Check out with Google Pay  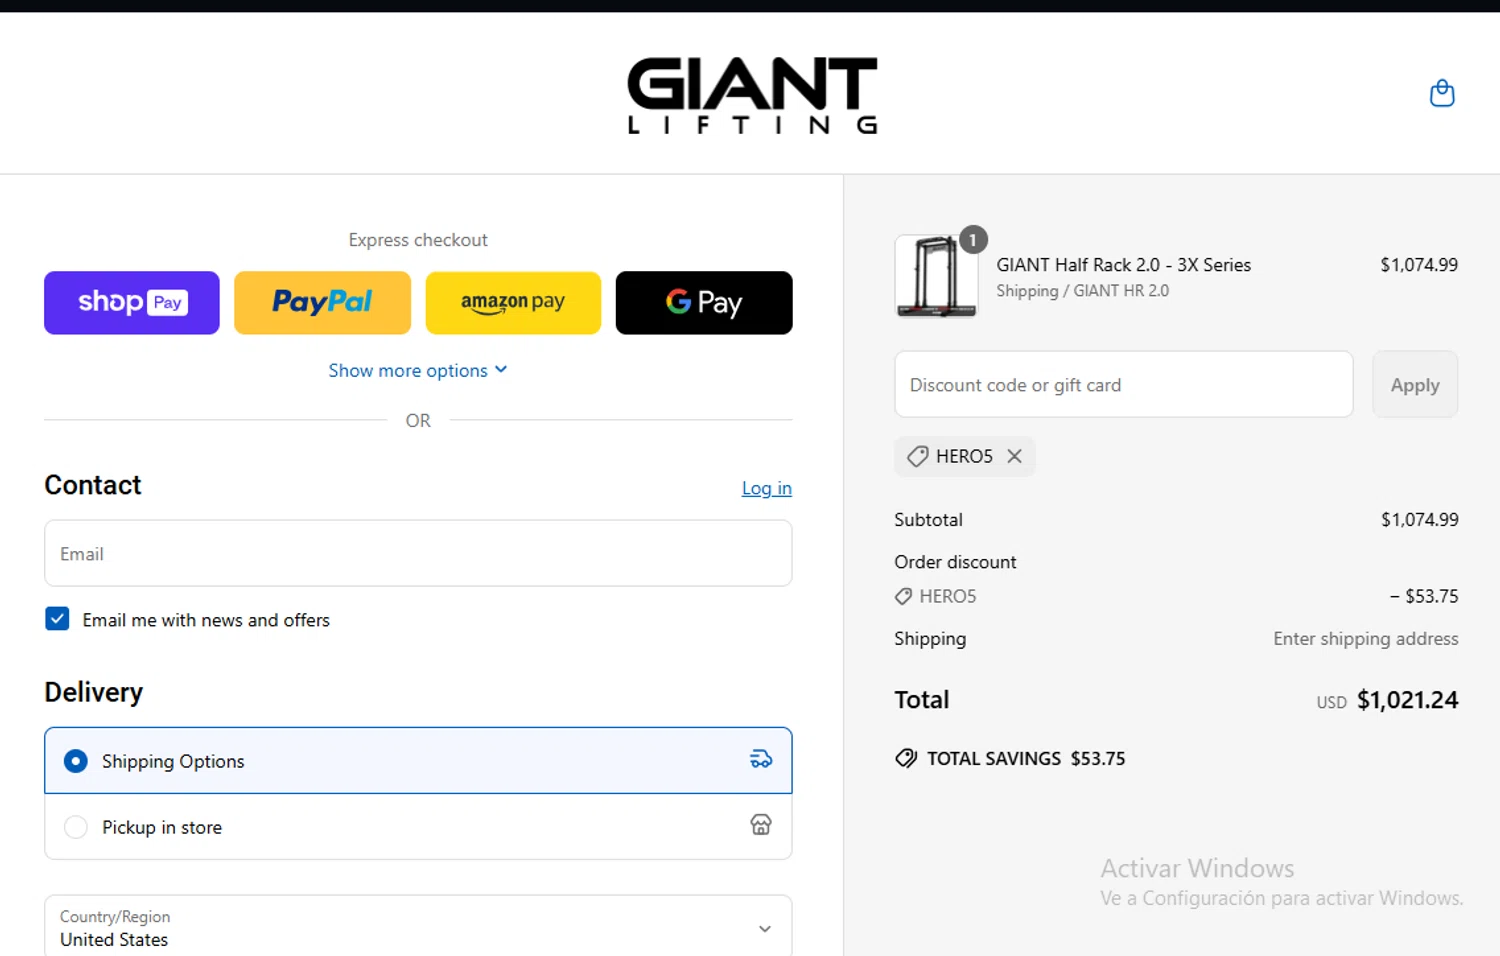(x=704, y=302)
